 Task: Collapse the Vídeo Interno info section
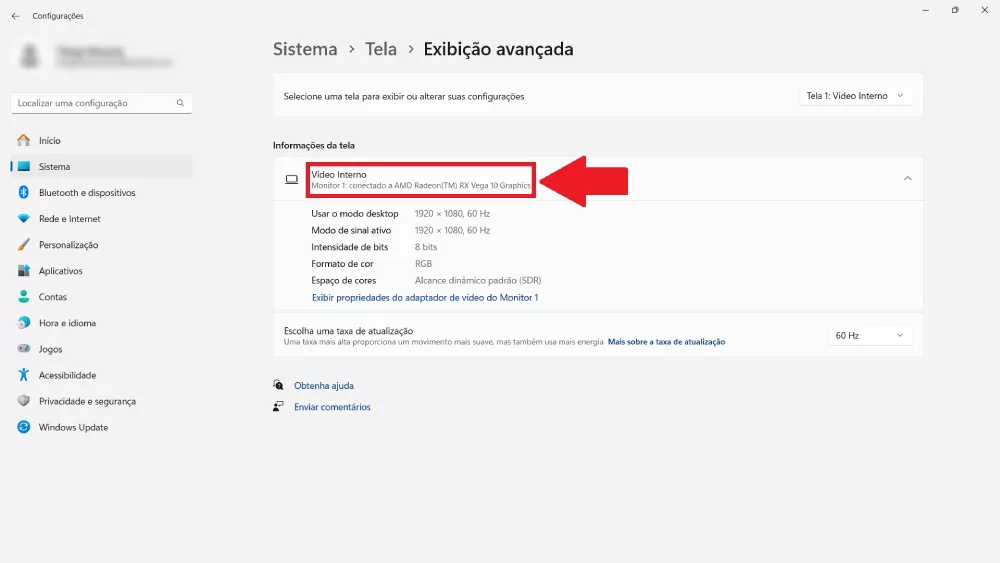point(907,178)
